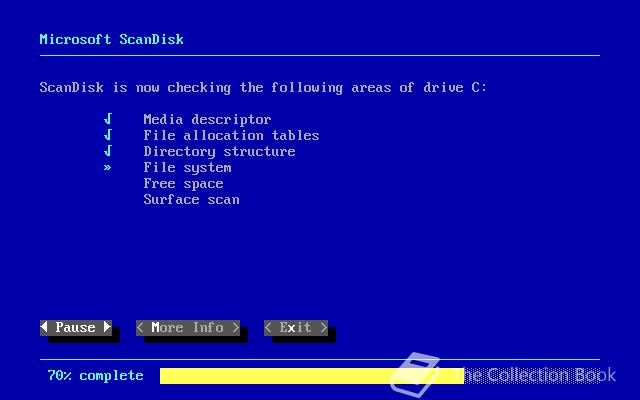Select the Directory structure line
The image size is (640, 400).
pos(220,151)
